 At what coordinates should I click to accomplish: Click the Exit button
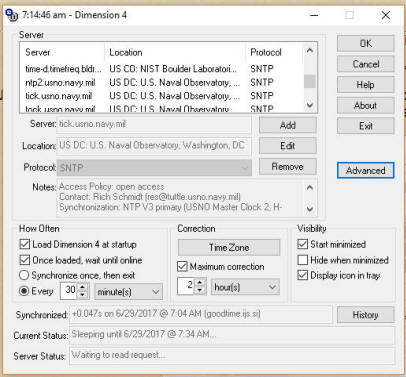point(366,126)
